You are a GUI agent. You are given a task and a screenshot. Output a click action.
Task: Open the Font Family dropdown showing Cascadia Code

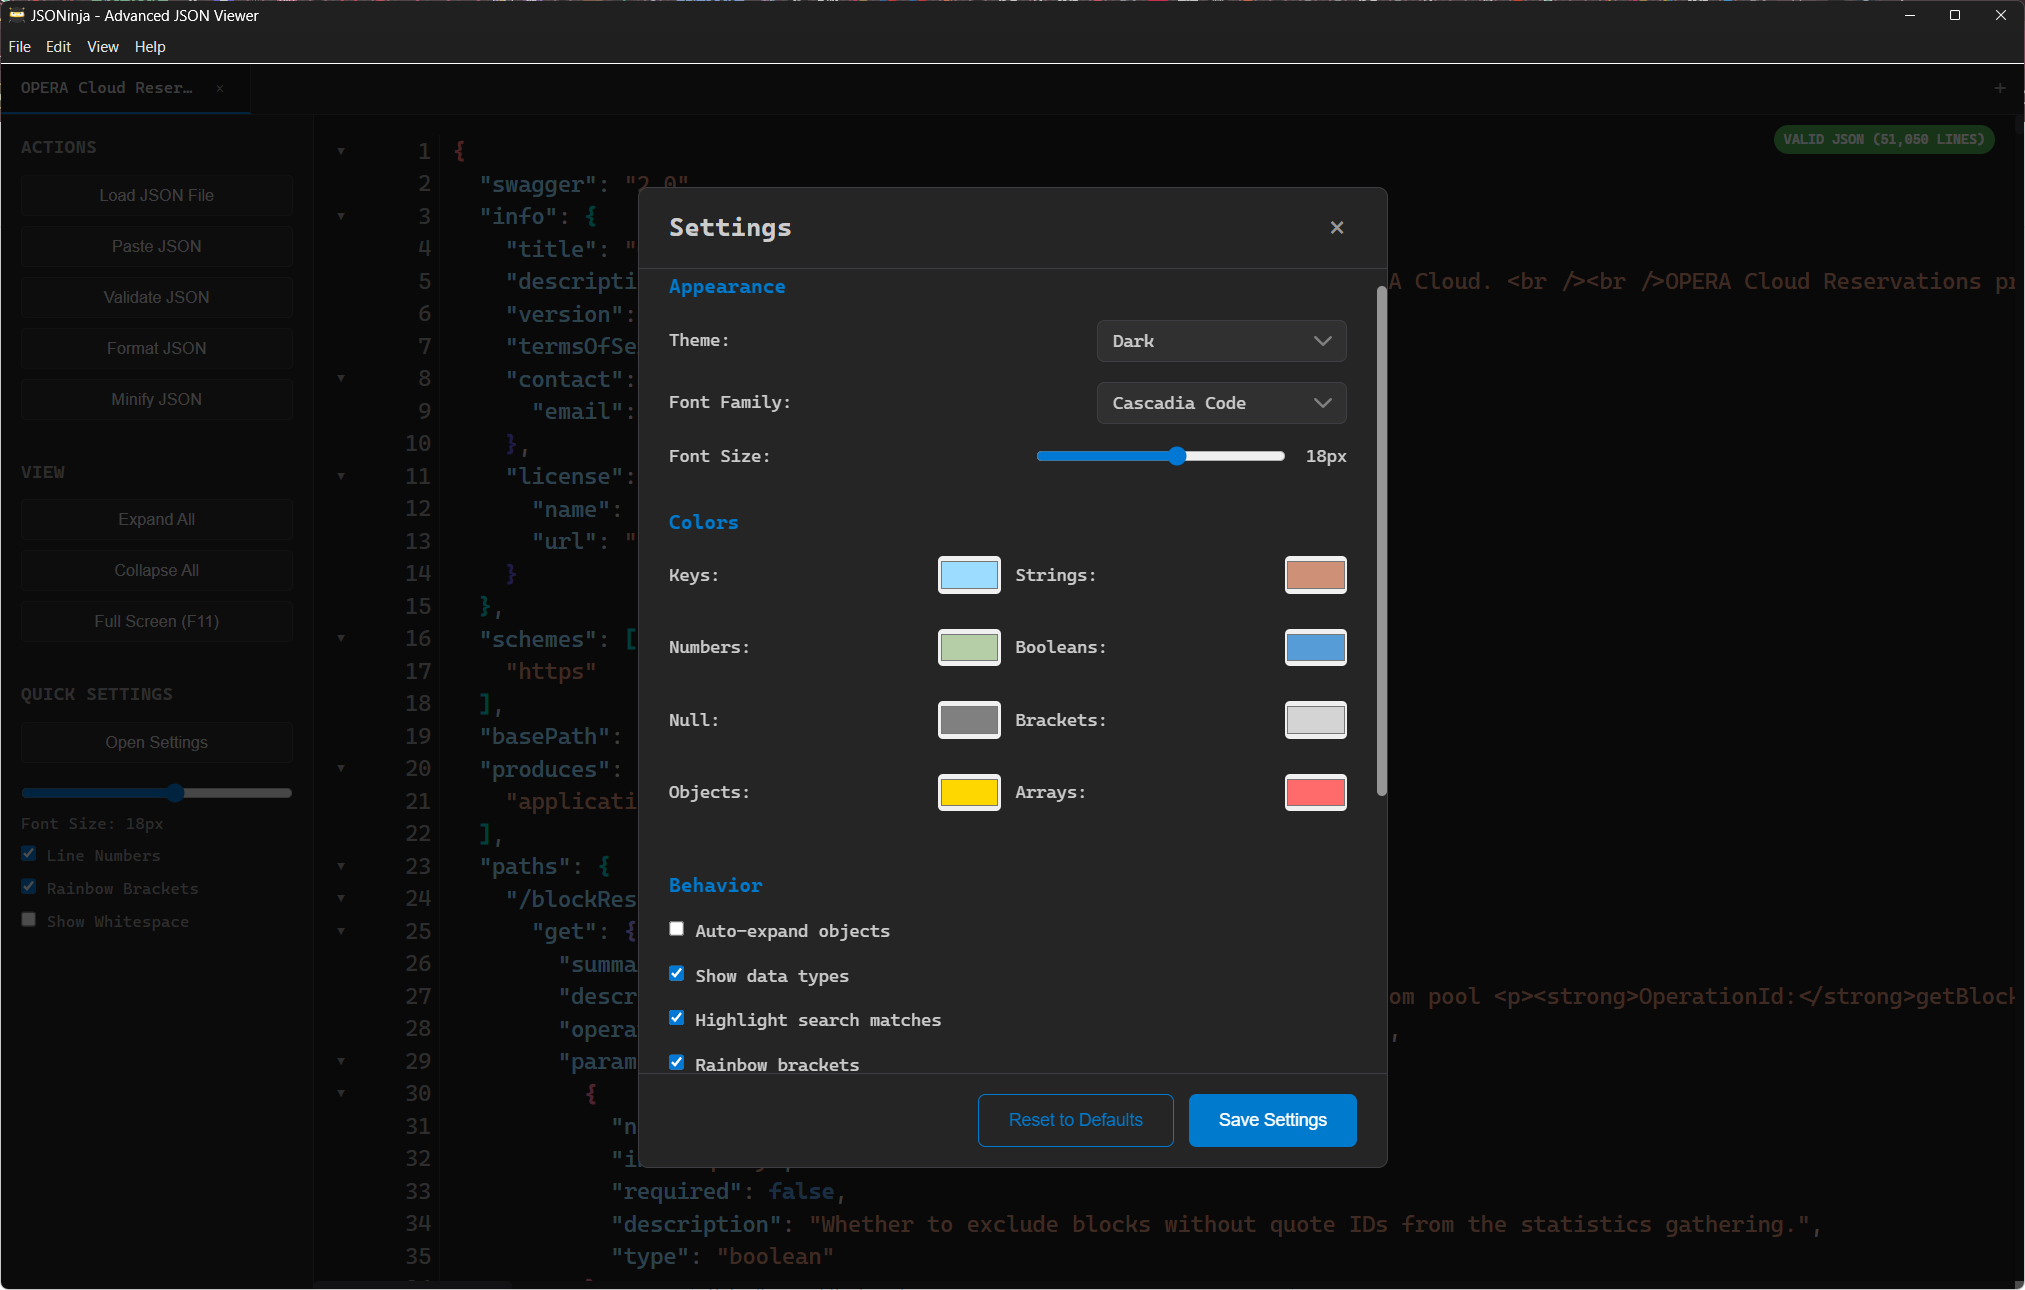click(1221, 403)
